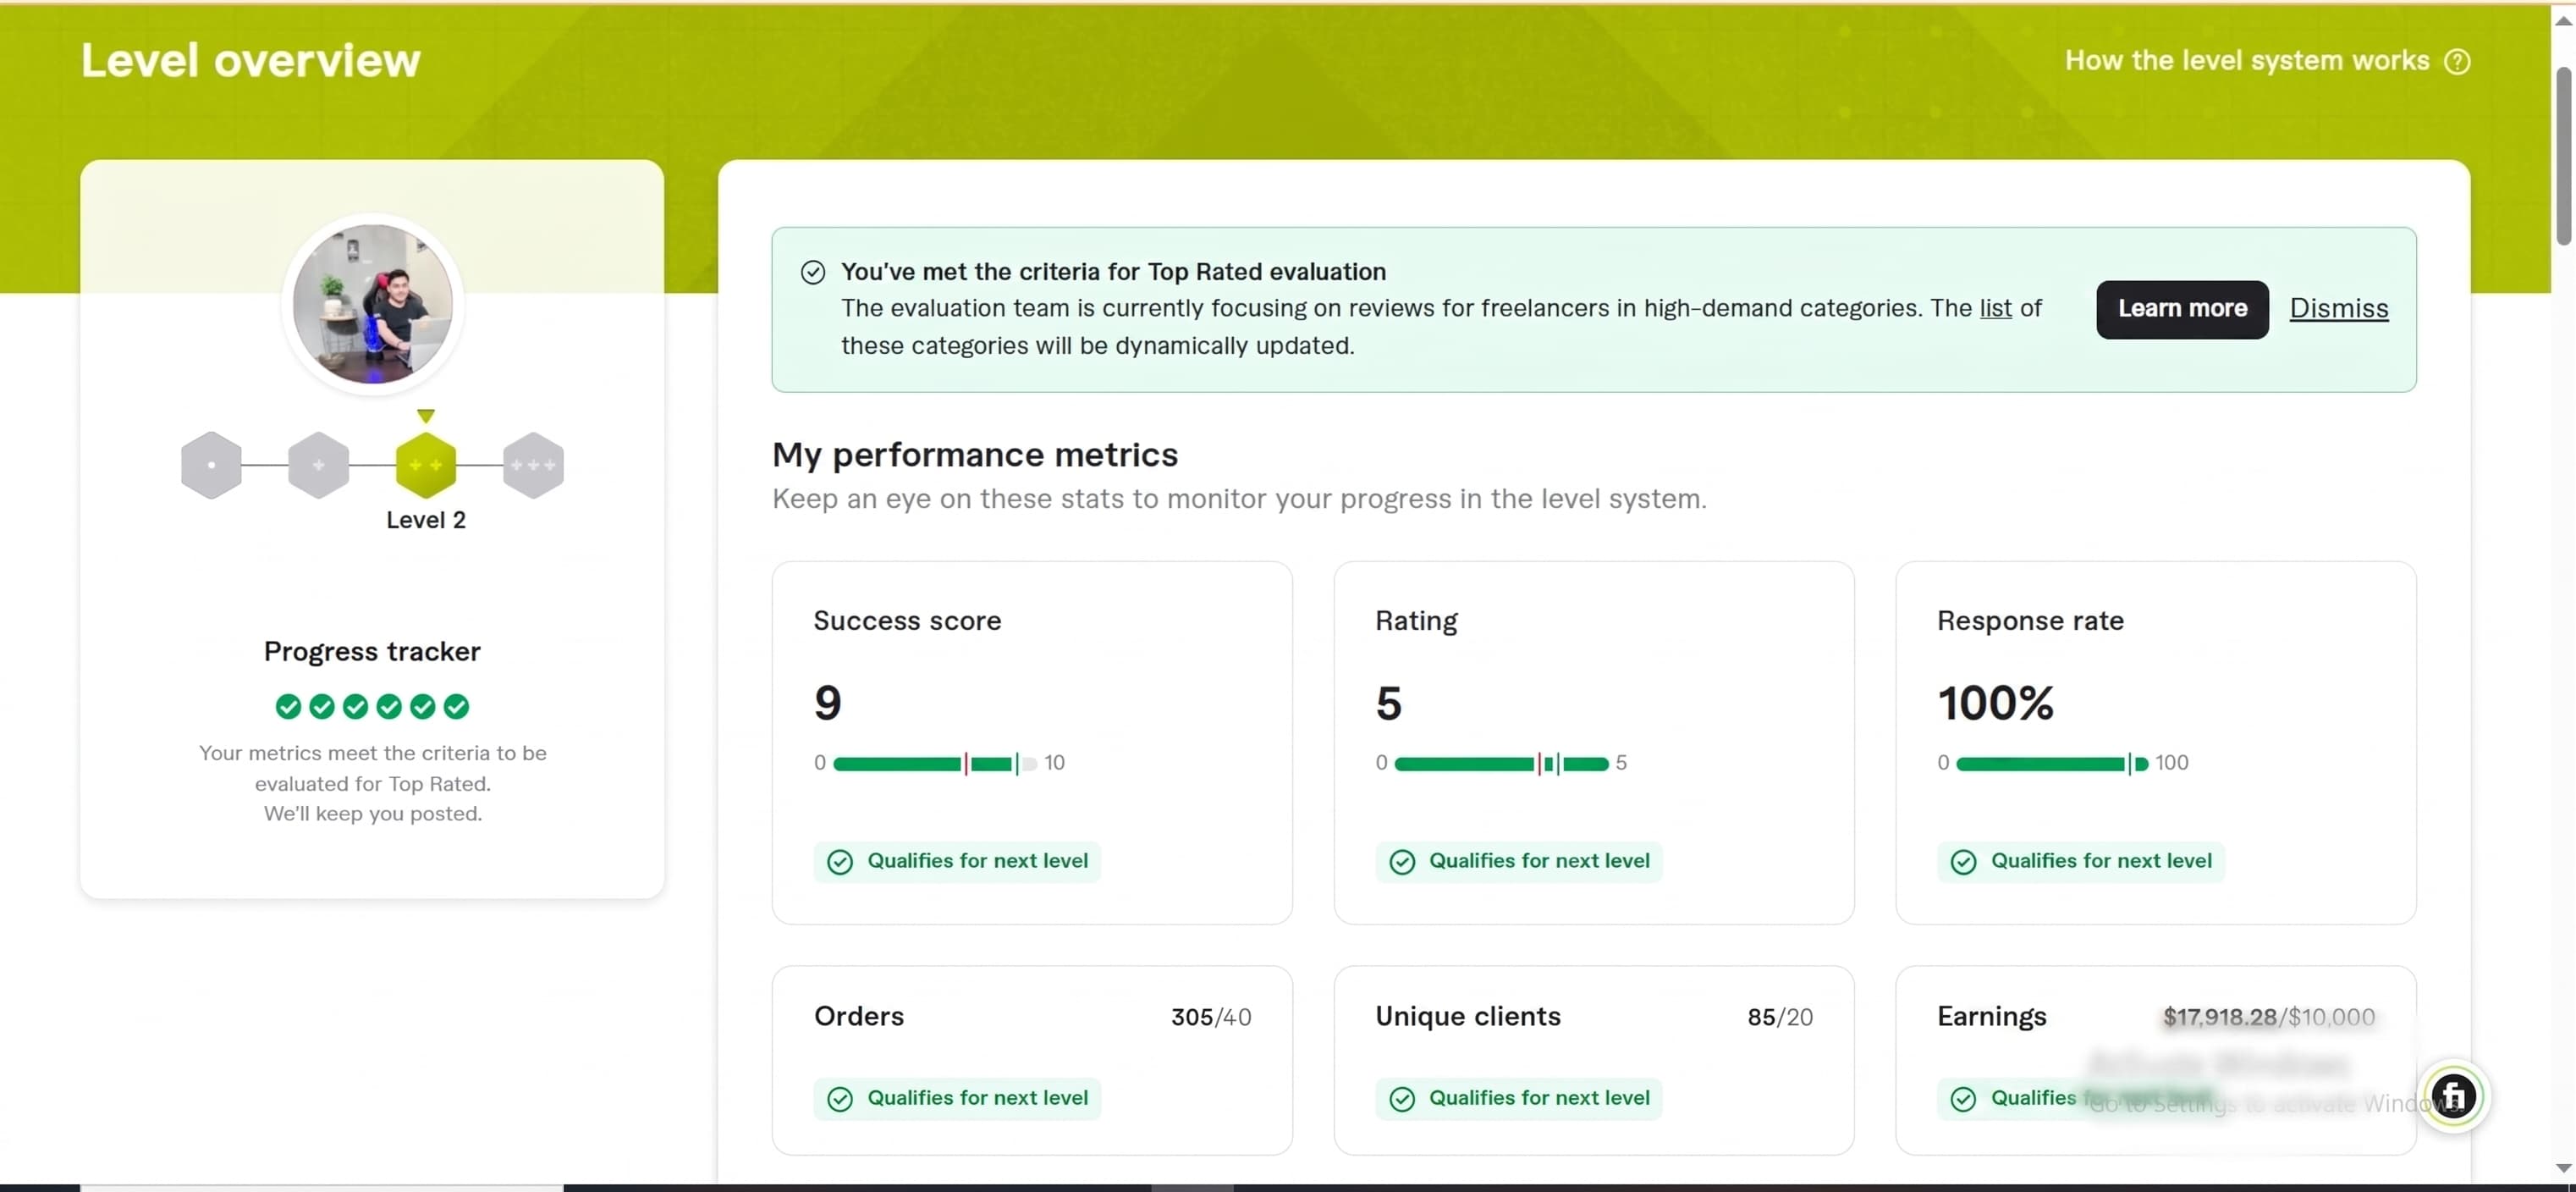The height and width of the screenshot is (1192, 2576).
Task: Open the 'list' link in the notice
Action: click(x=1995, y=308)
